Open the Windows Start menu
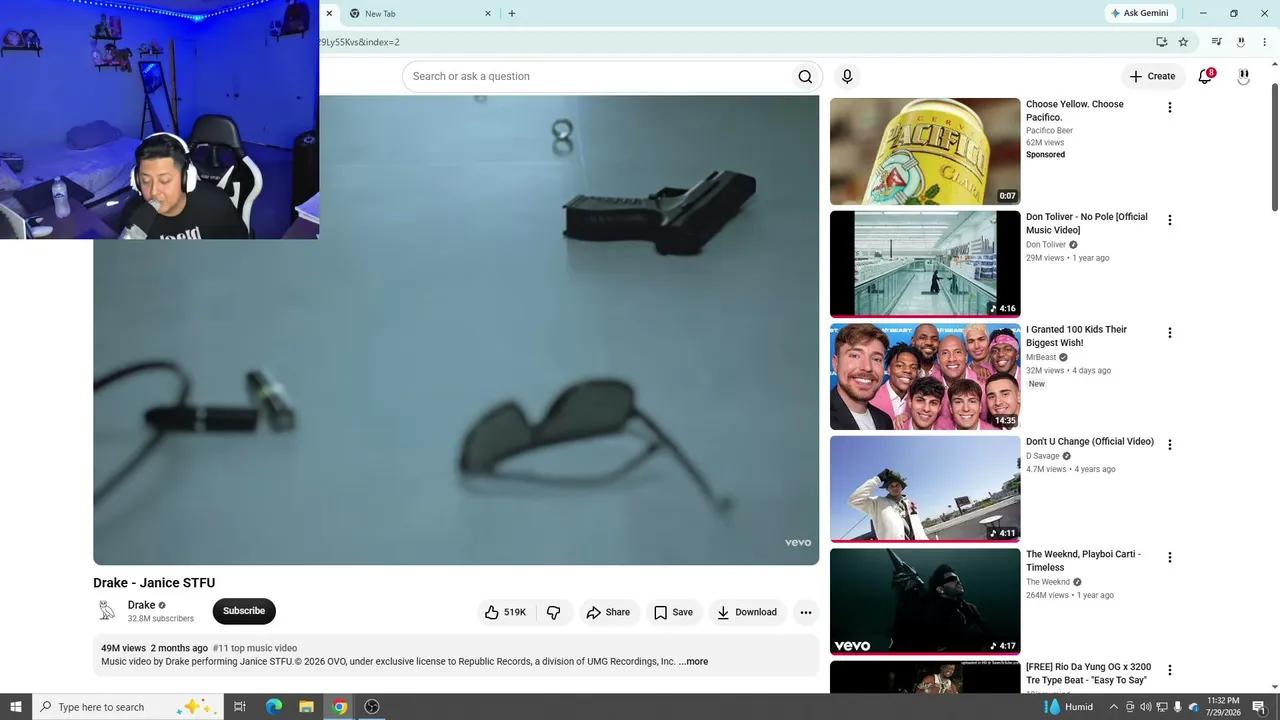This screenshot has height=720, width=1280. point(15,707)
